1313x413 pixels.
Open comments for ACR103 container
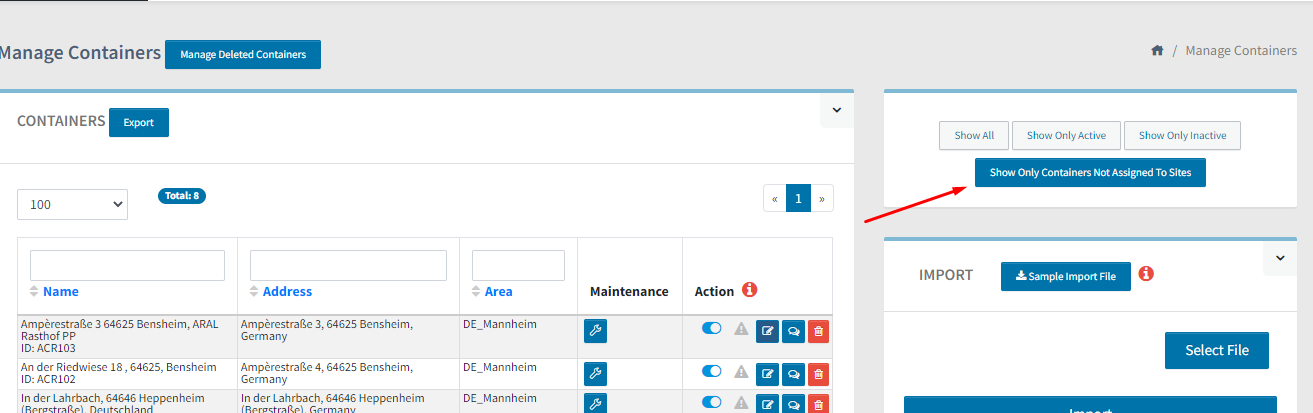[793, 331]
